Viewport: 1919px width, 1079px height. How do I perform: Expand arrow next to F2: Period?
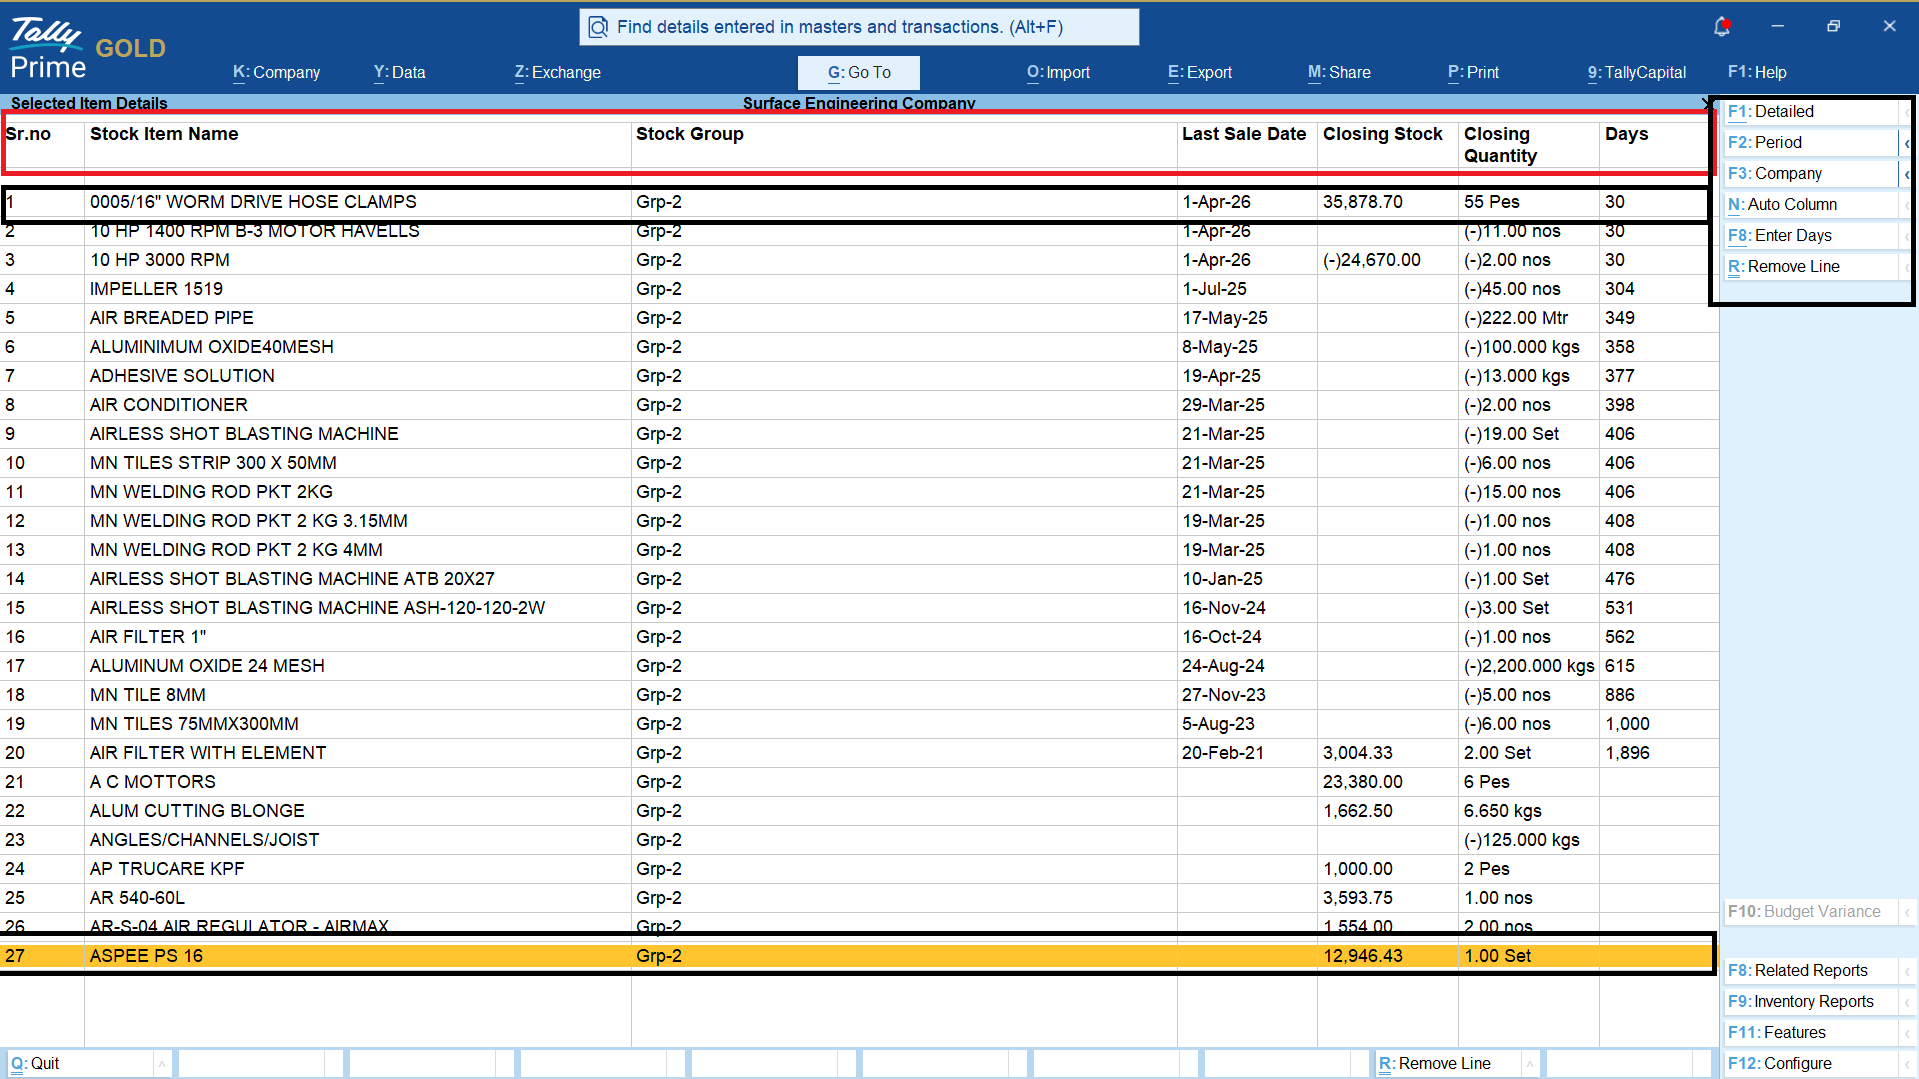tap(1907, 143)
